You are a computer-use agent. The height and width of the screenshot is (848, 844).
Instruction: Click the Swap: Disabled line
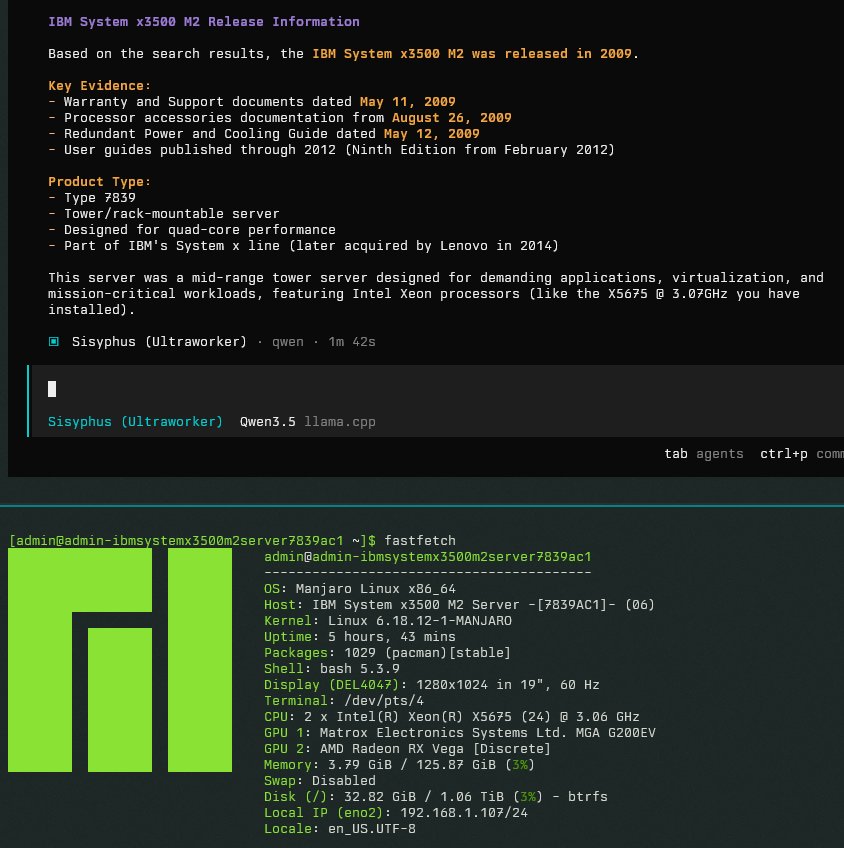coord(320,780)
